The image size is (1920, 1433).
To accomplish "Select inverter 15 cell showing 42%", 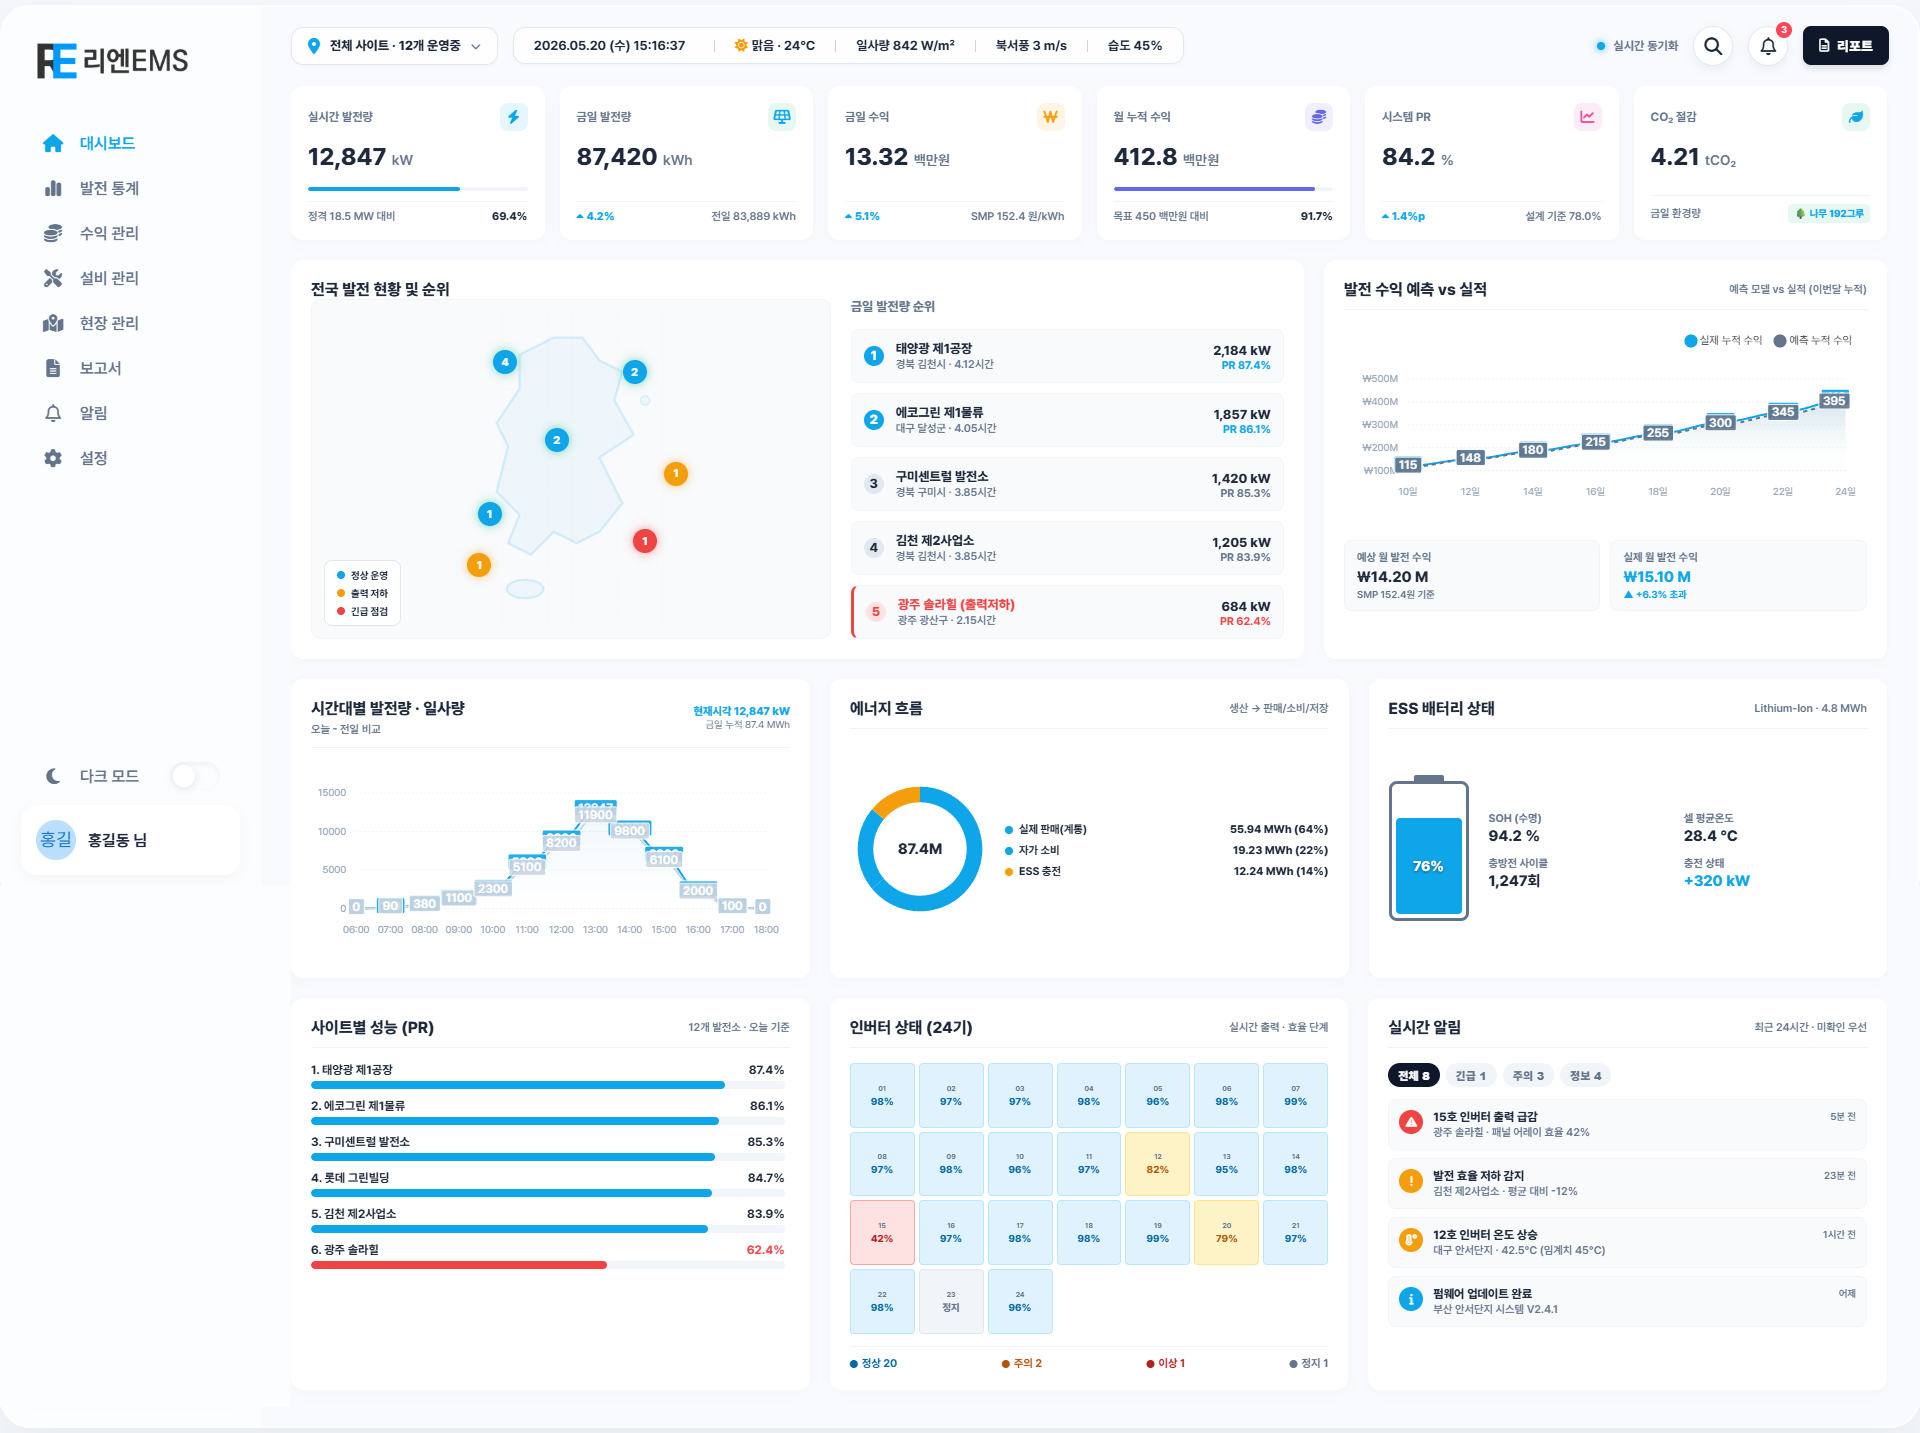I will pos(882,1233).
